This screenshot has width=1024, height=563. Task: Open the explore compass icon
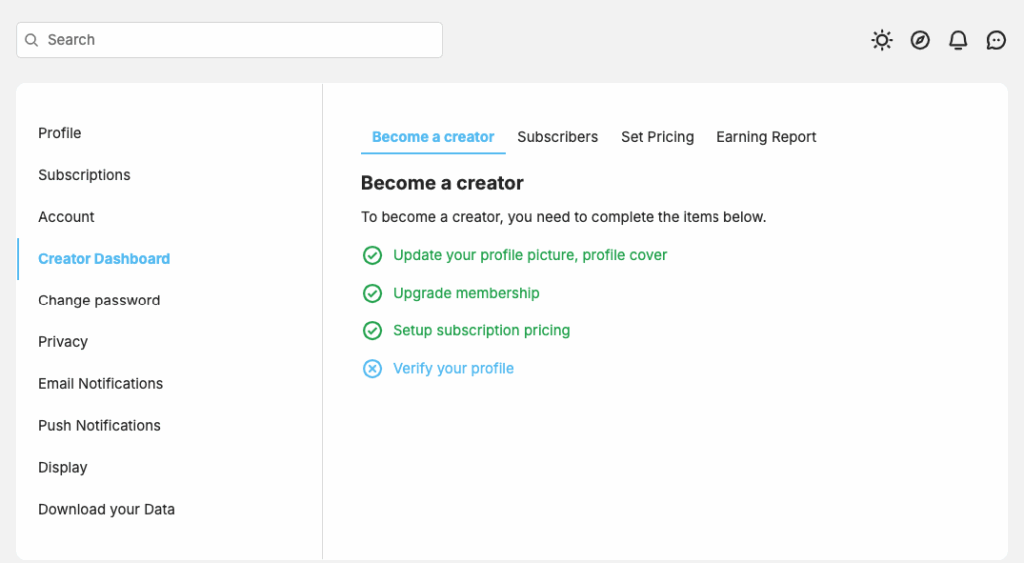920,40
